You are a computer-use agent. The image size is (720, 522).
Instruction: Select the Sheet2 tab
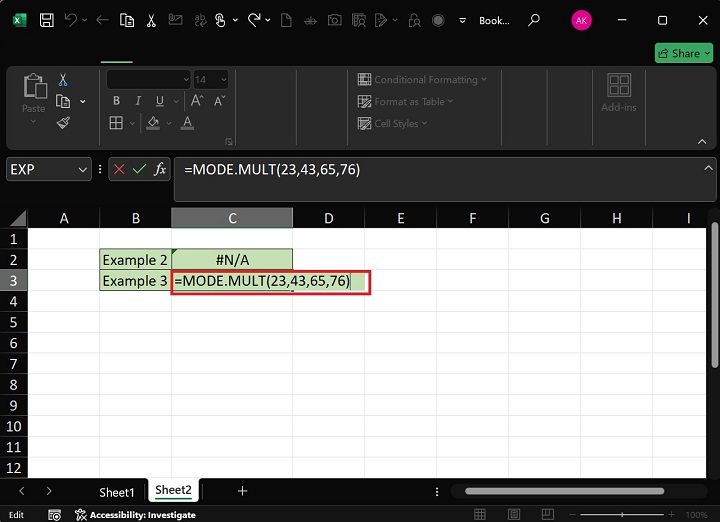point(173,490)
